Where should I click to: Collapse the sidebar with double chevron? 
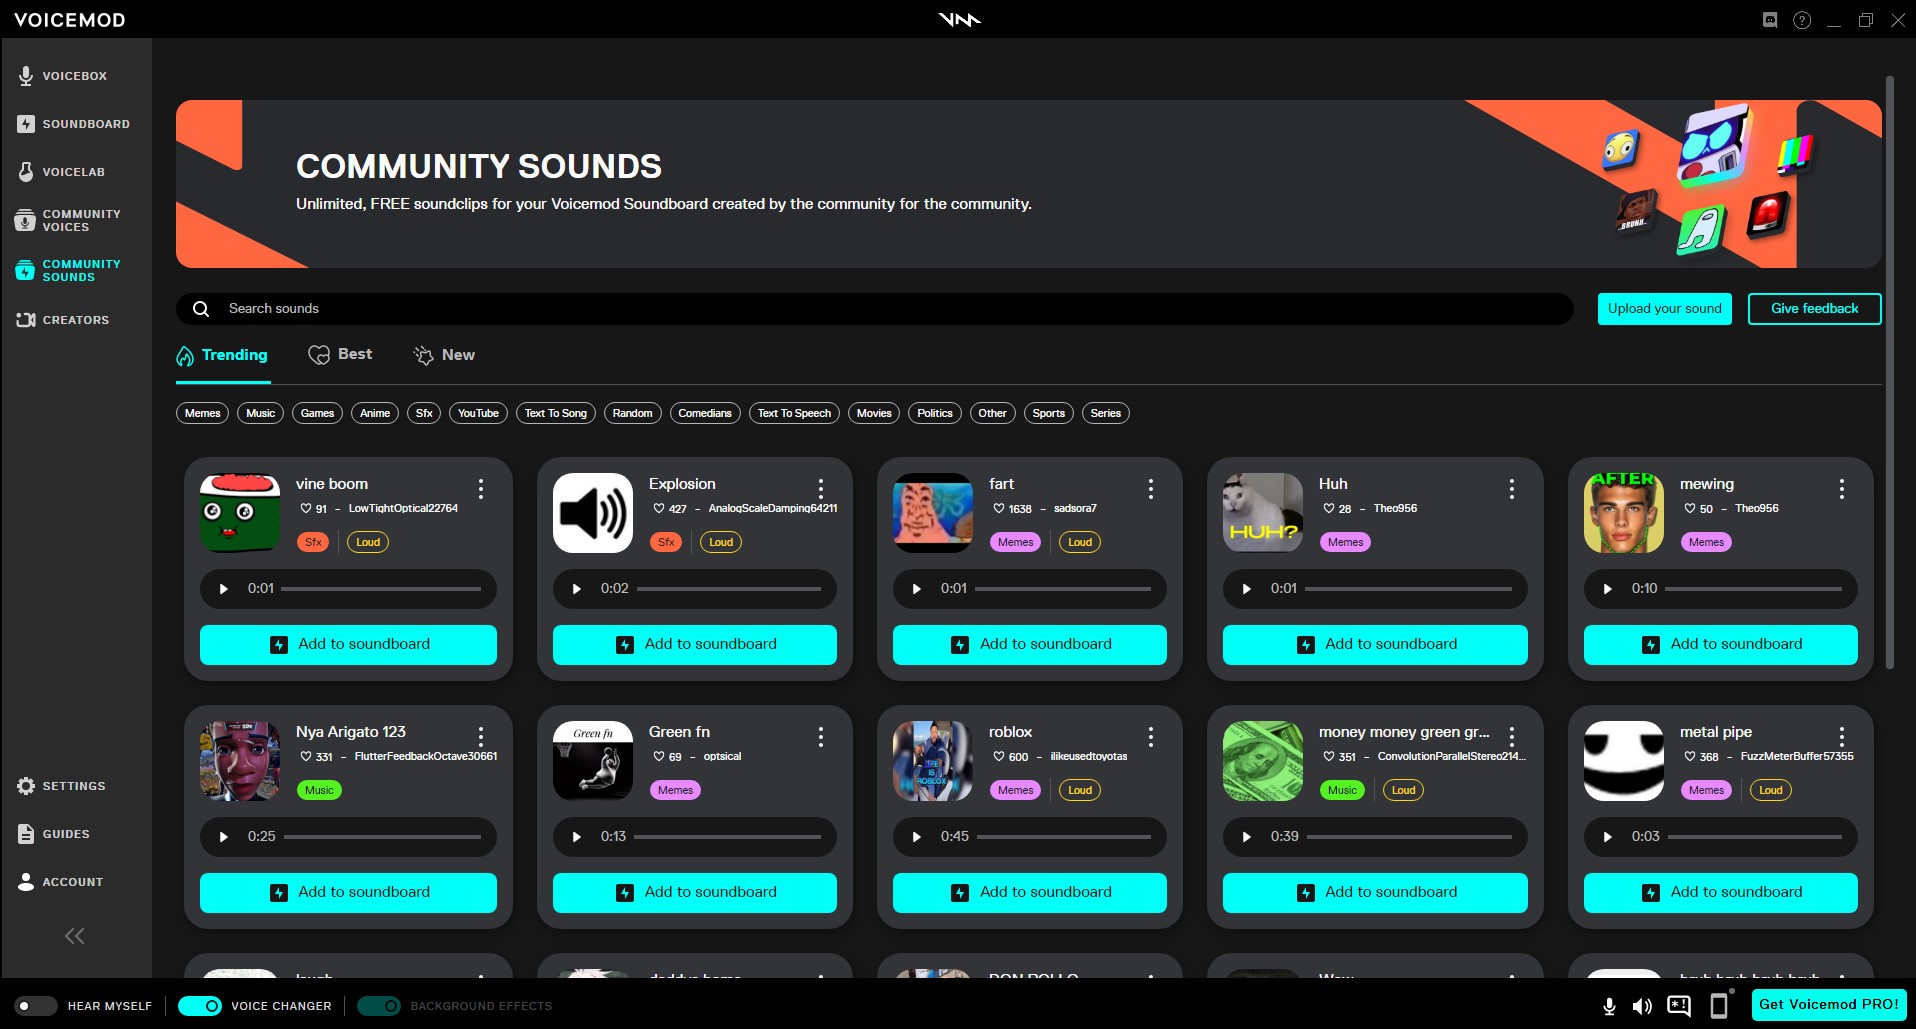pos(75,936)
